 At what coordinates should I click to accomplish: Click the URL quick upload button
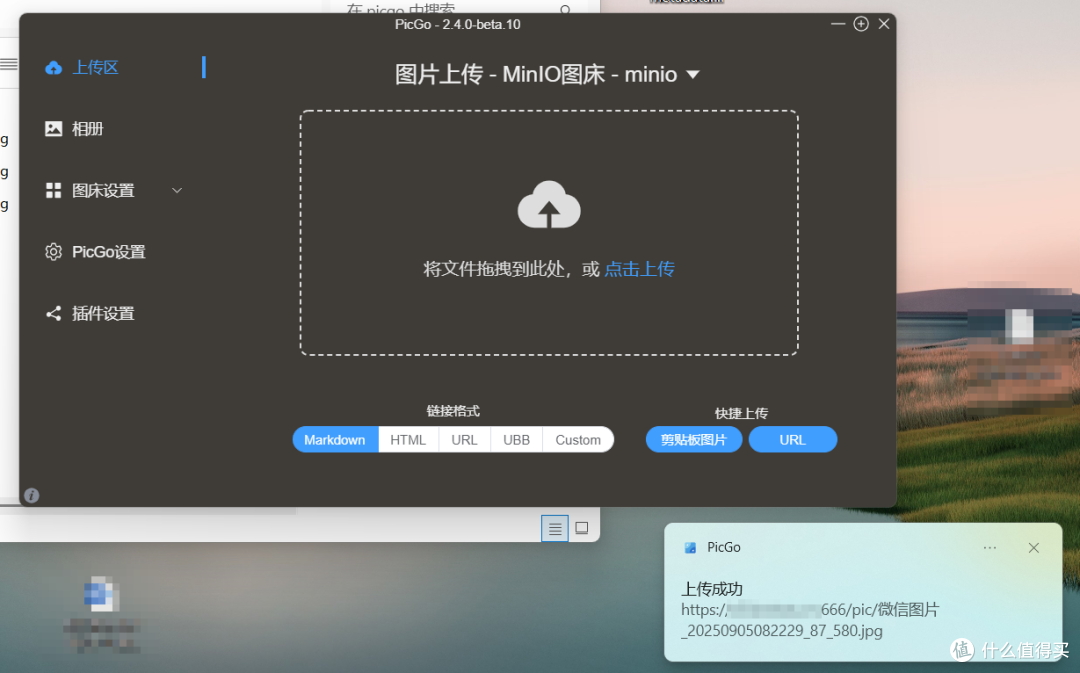(x=793, y=439)
